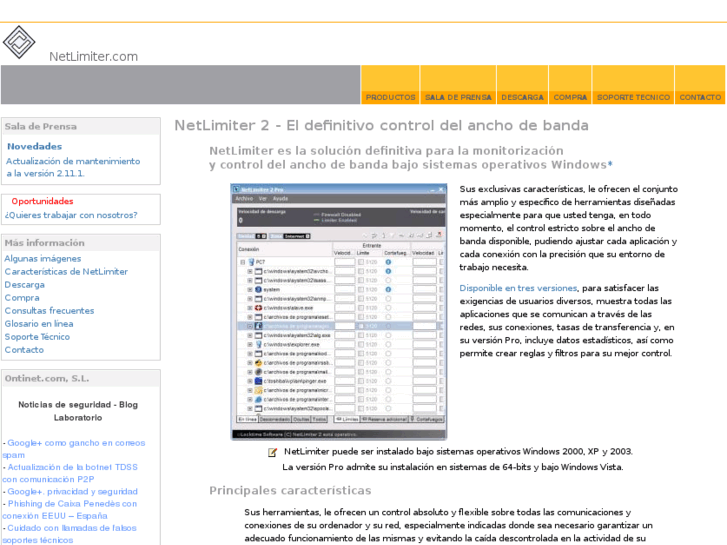Follow the 'Disponible en tres versiones' link
727x545 pixels.
[x=518, y=288]
